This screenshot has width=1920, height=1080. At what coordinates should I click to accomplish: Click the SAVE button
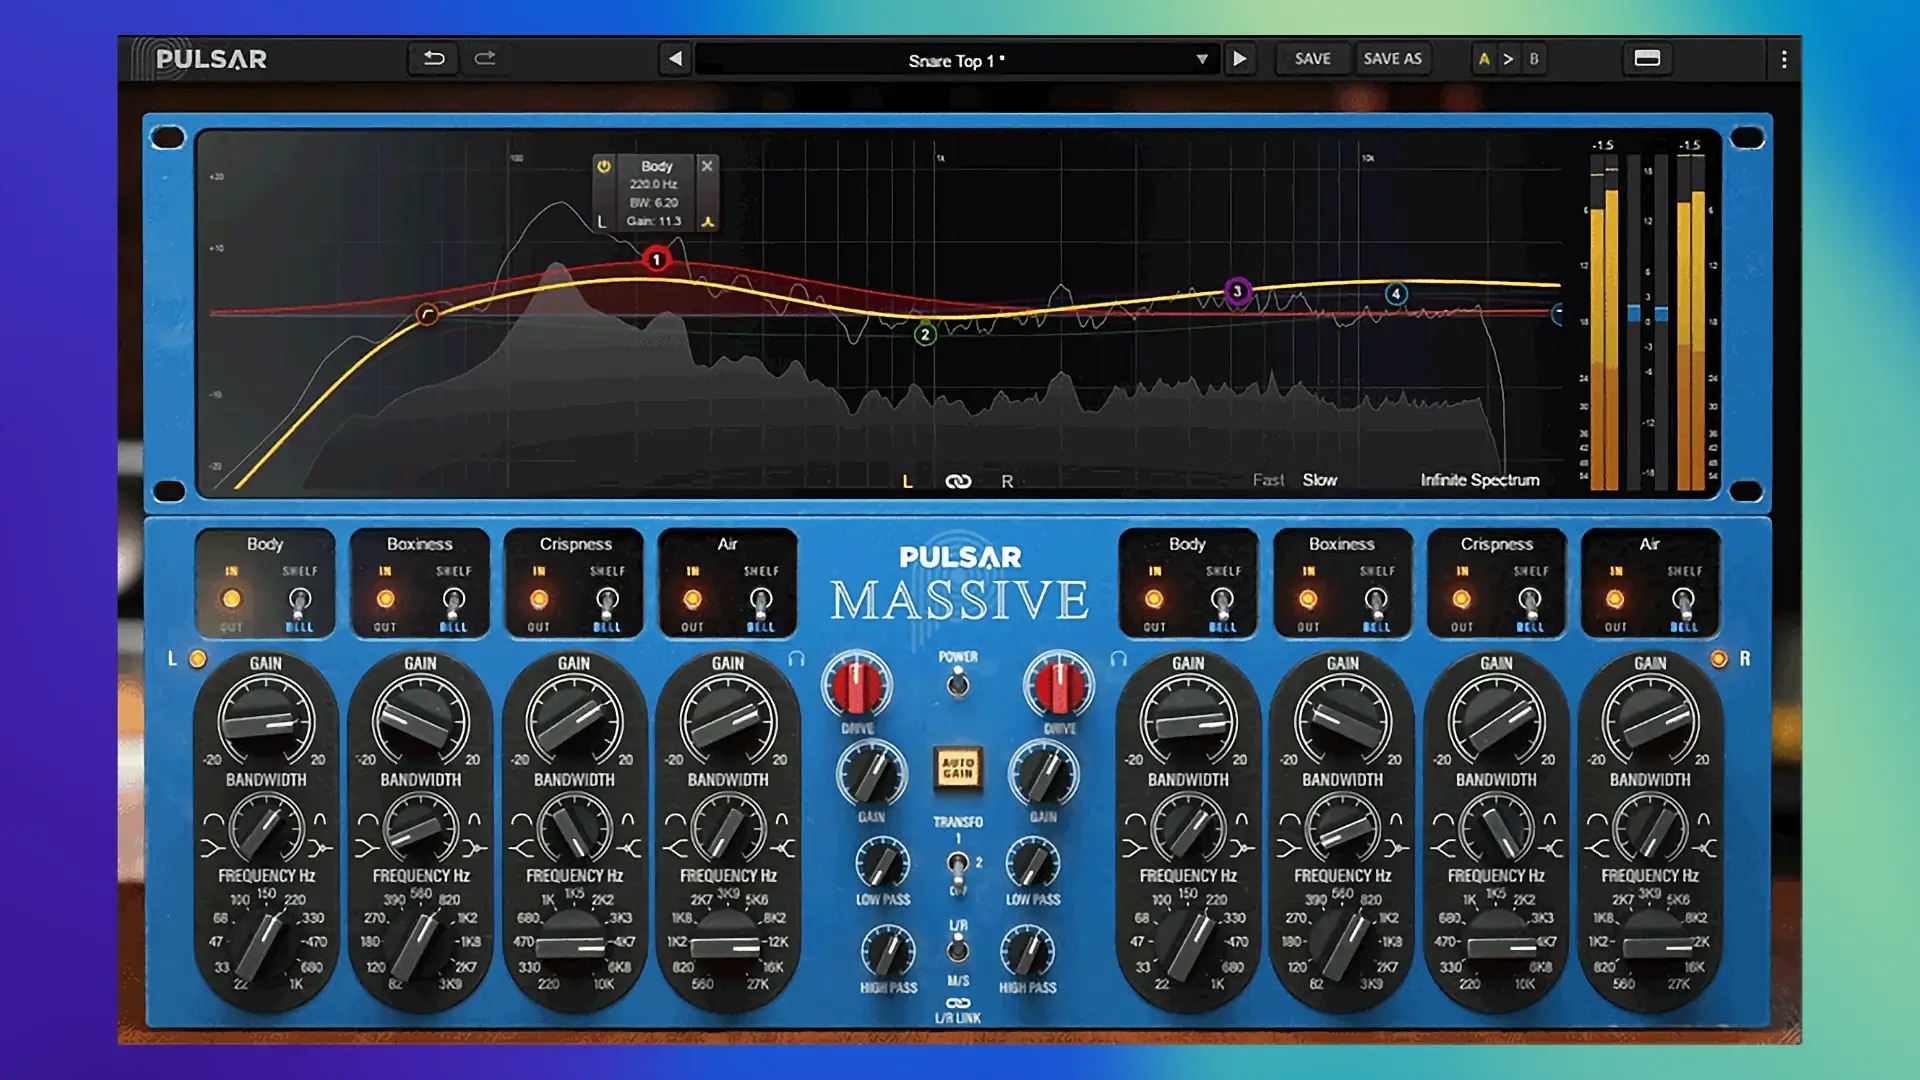(x=1312, y=59)
